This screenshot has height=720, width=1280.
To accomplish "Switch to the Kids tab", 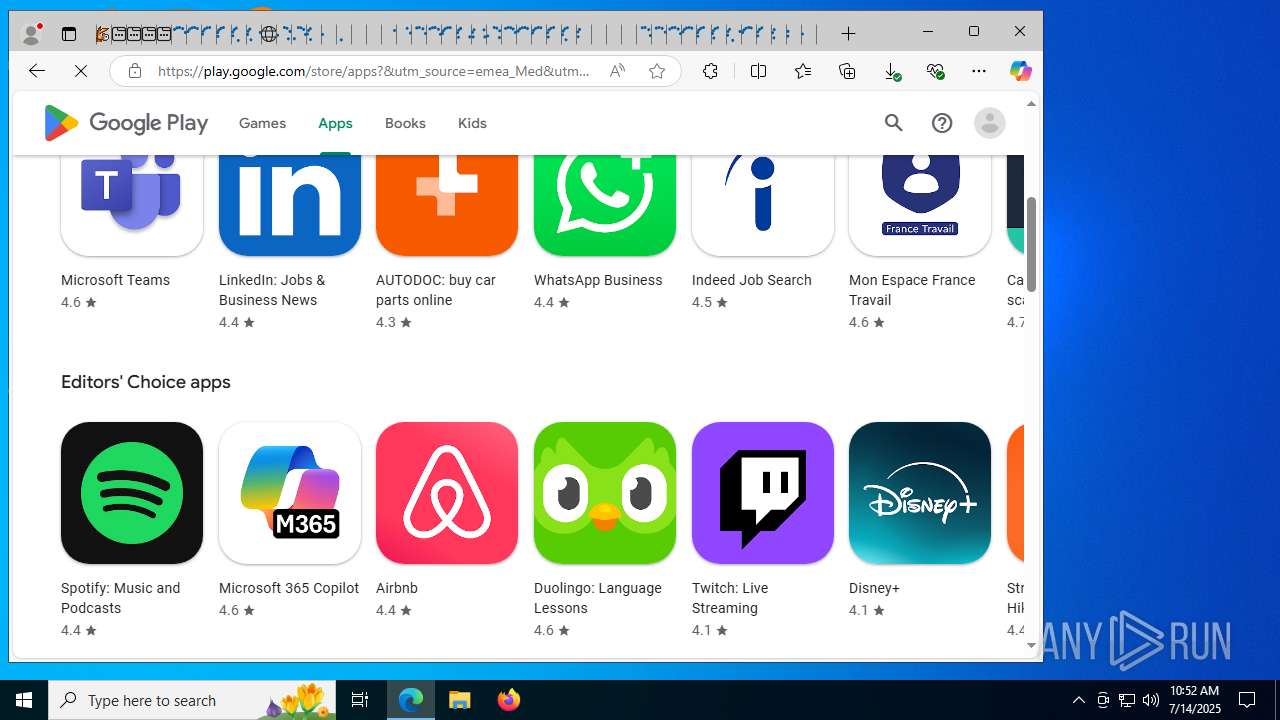I will point(472,123).
